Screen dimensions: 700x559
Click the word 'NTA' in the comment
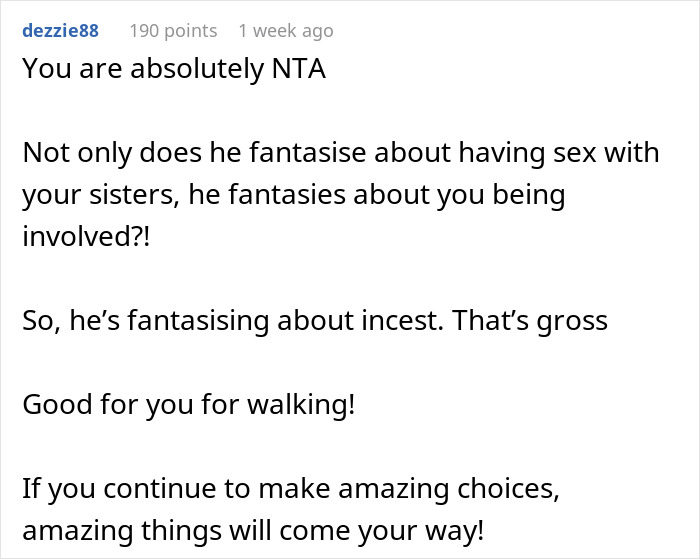tap(299, 69)
